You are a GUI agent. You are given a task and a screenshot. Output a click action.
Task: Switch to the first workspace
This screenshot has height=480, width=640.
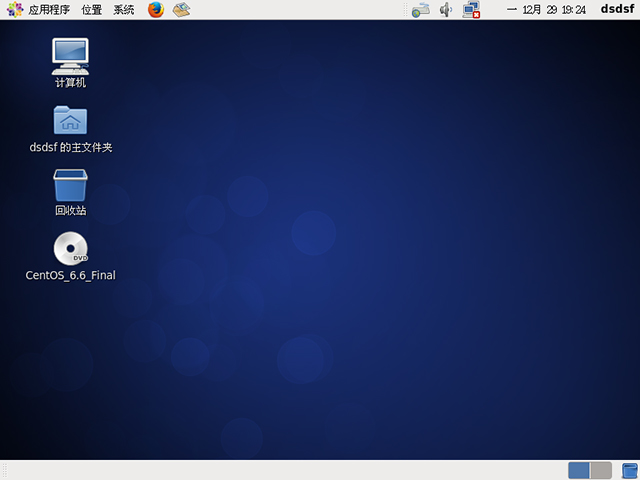point(579,471)
